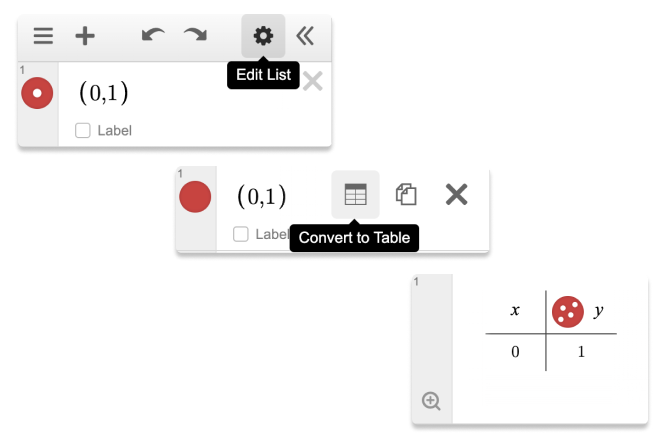Open the hamburger menu in the toolbar

43,36
